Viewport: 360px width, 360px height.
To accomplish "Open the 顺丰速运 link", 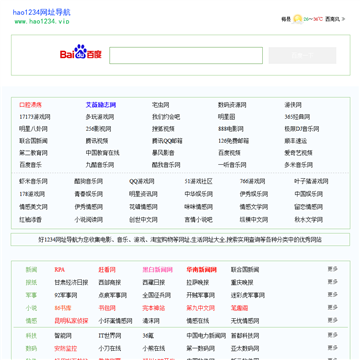I will tap(296, 141).
